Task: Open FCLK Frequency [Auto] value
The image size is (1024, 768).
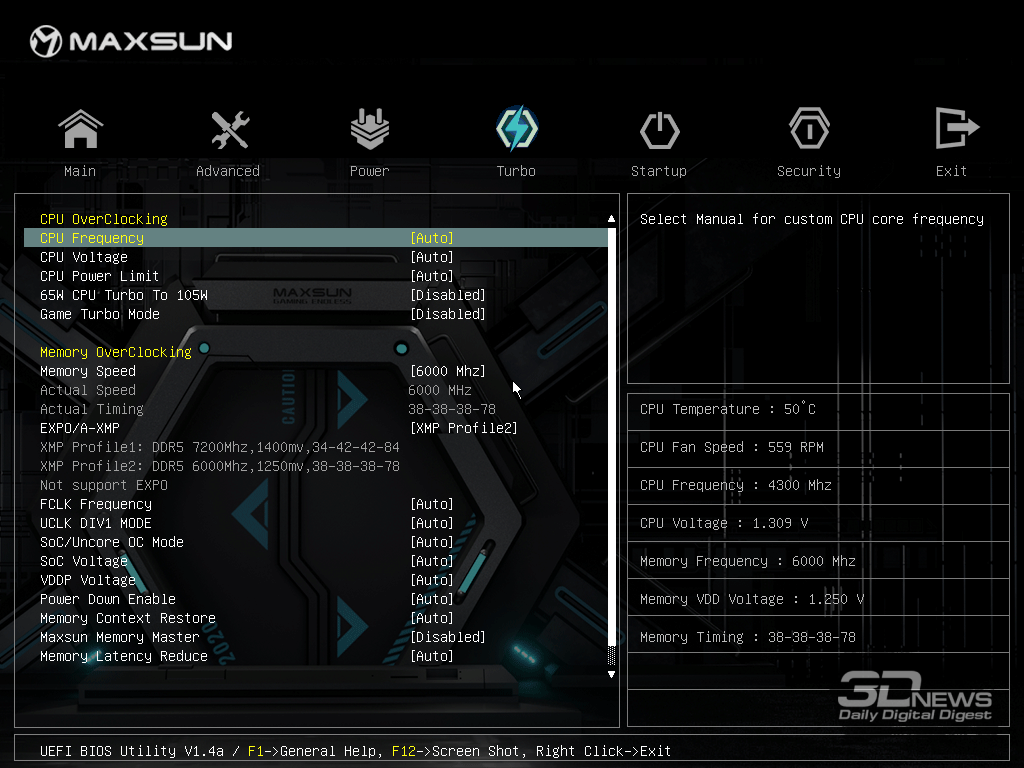Action: pos(432,504)
